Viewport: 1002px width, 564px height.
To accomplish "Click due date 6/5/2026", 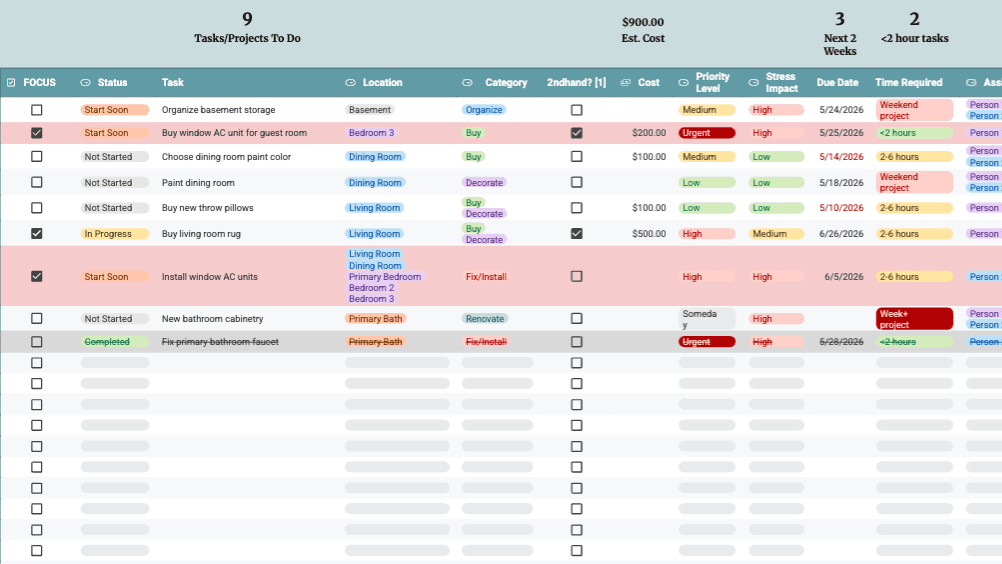I will [844, 277].
